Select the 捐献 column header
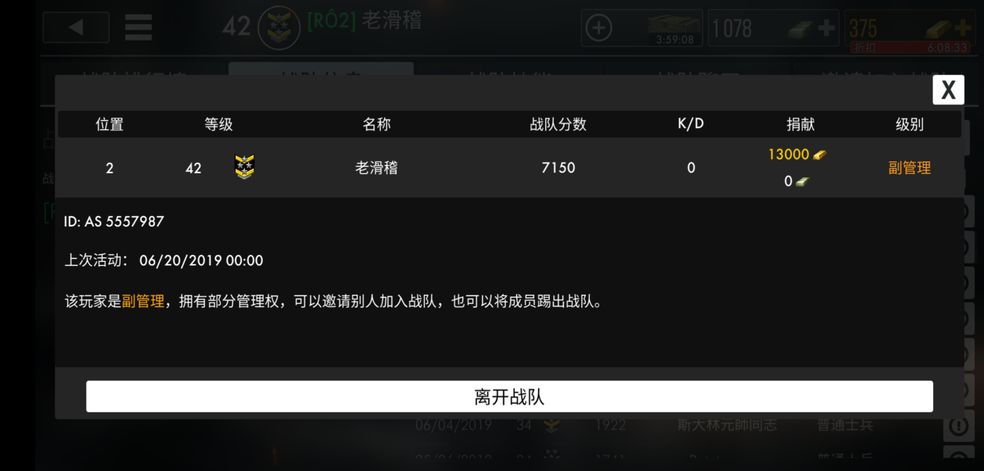Screen dimensions: 984x471 click(800, 125)
